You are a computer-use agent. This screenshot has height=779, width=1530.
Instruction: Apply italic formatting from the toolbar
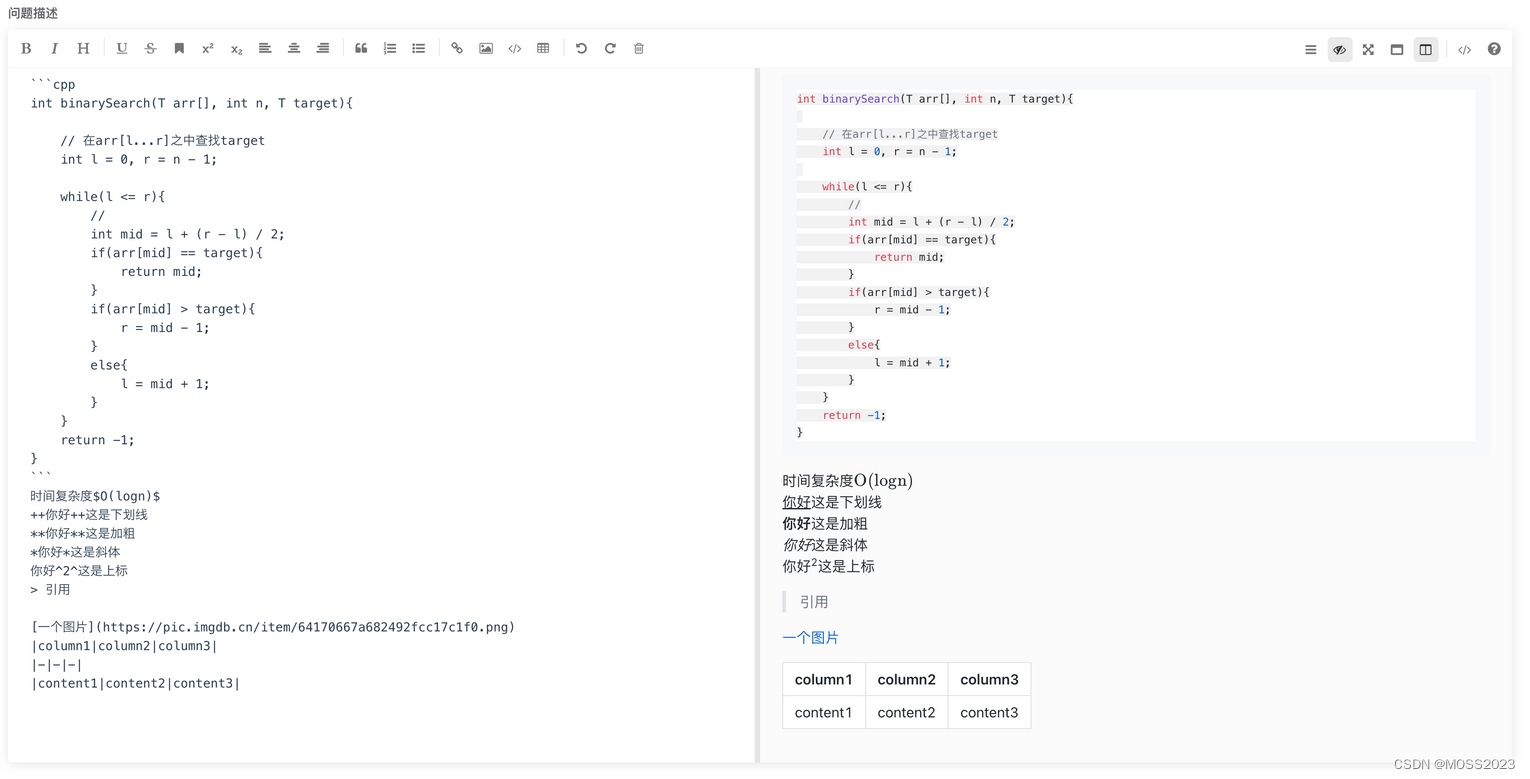54,48
